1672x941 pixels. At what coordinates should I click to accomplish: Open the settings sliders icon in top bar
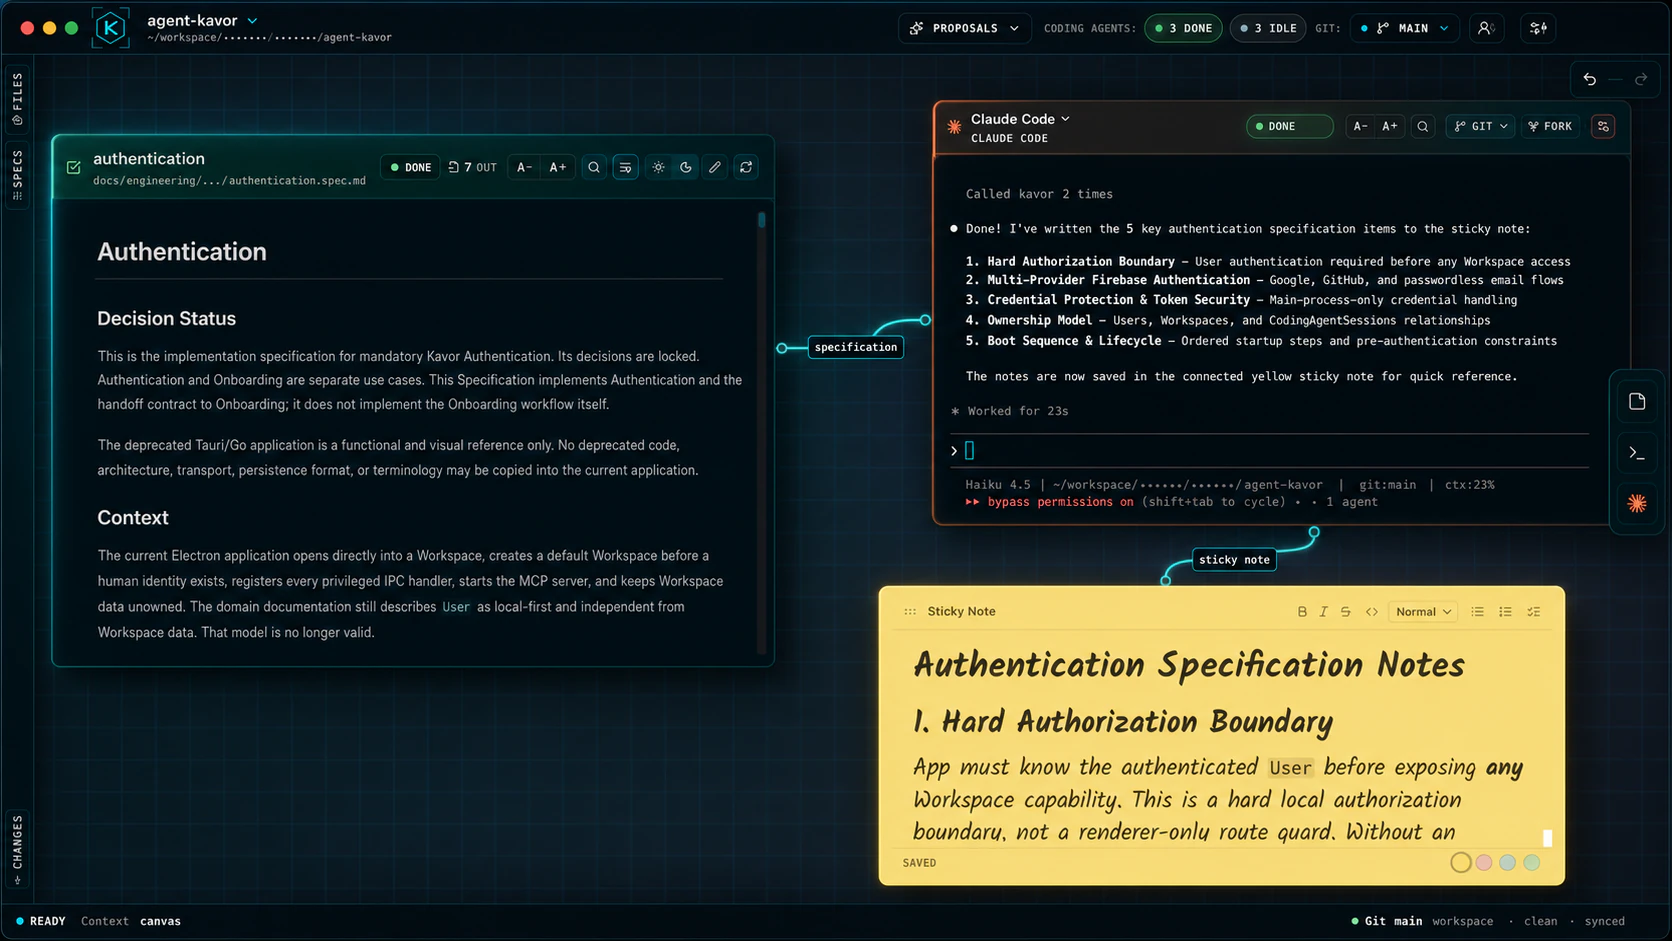click(x=1538, y=28)
